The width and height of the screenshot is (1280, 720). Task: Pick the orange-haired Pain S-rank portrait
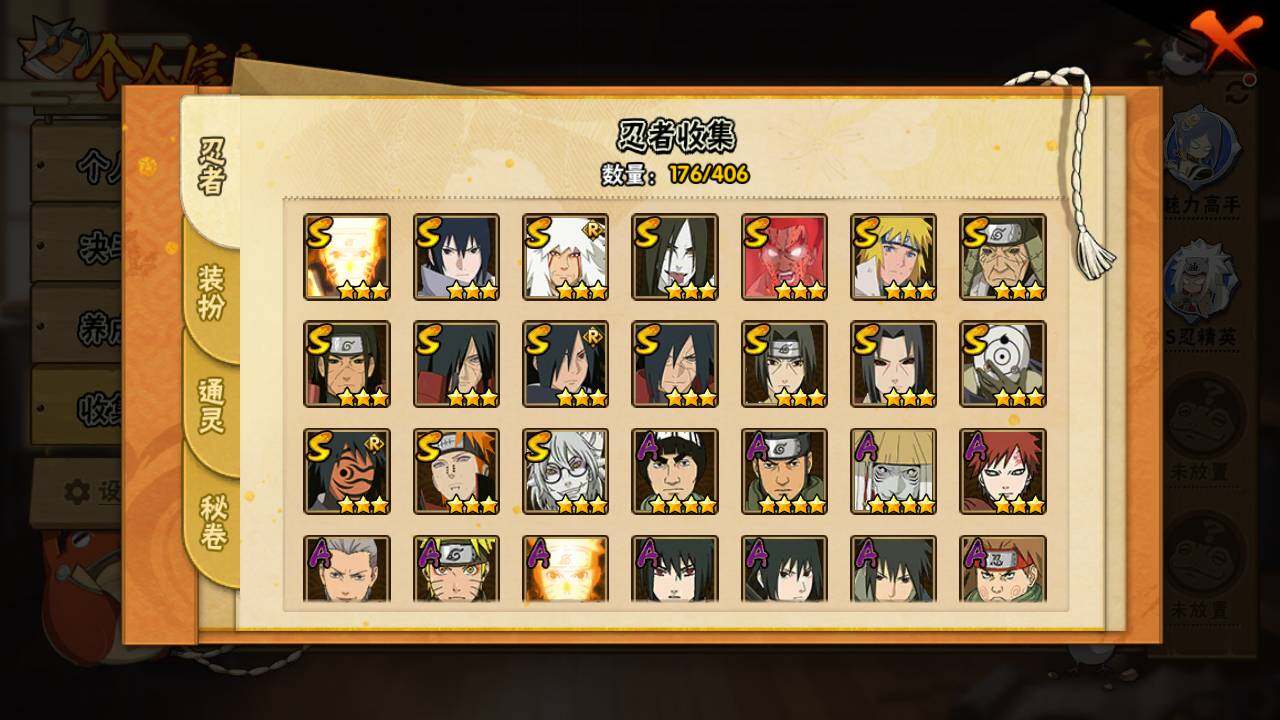click(456, 472)
